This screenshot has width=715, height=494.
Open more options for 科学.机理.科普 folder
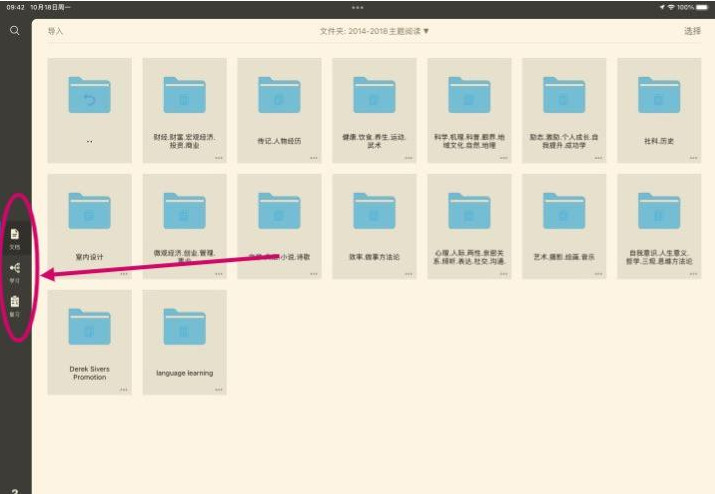pyautogui.click(x=503, y=158)
